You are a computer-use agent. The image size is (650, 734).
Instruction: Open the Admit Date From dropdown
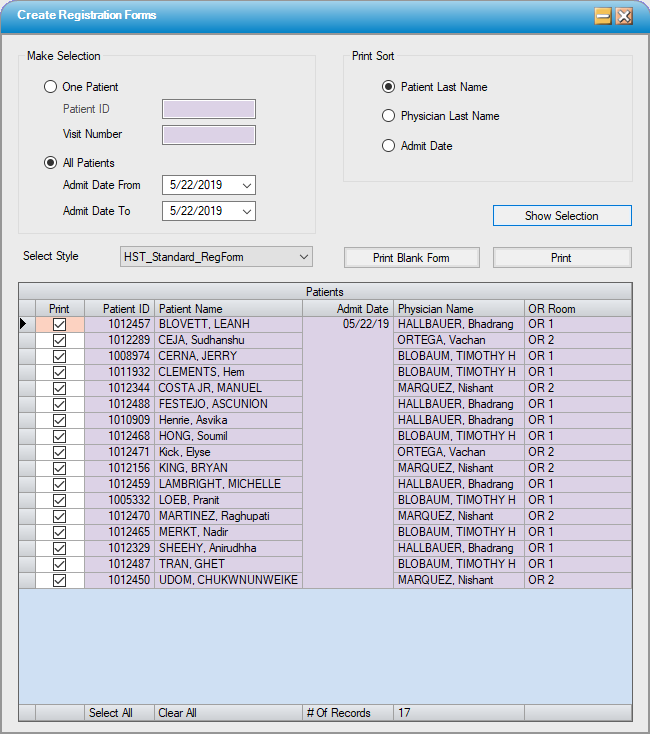[x=247, y=185]
